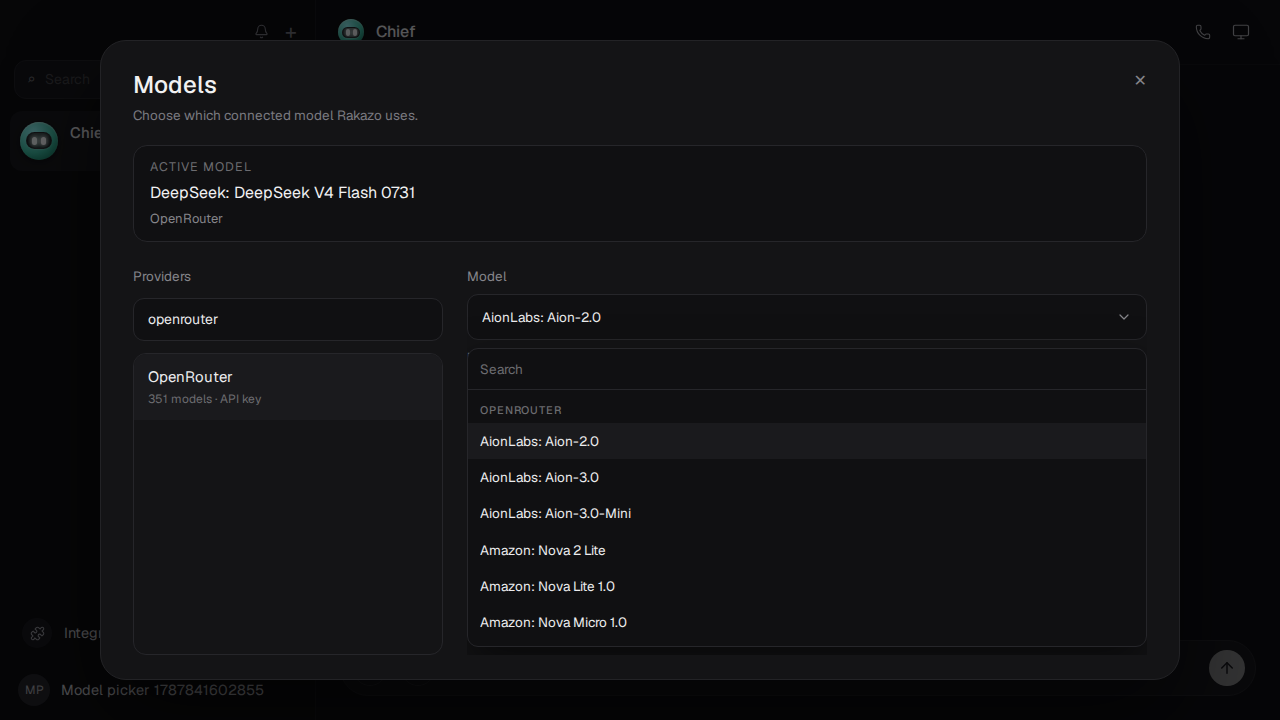The height and width of the screenshot is (720, 1280).
Task: Open the MP user avatar
Action: pos(34,690)
